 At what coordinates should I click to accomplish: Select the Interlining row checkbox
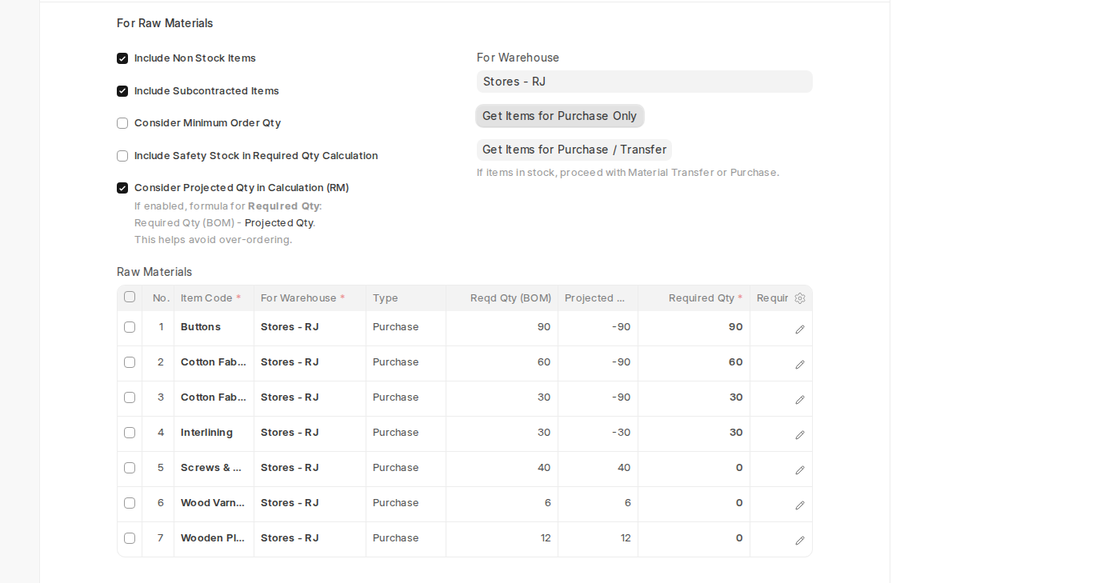[129, 432]
